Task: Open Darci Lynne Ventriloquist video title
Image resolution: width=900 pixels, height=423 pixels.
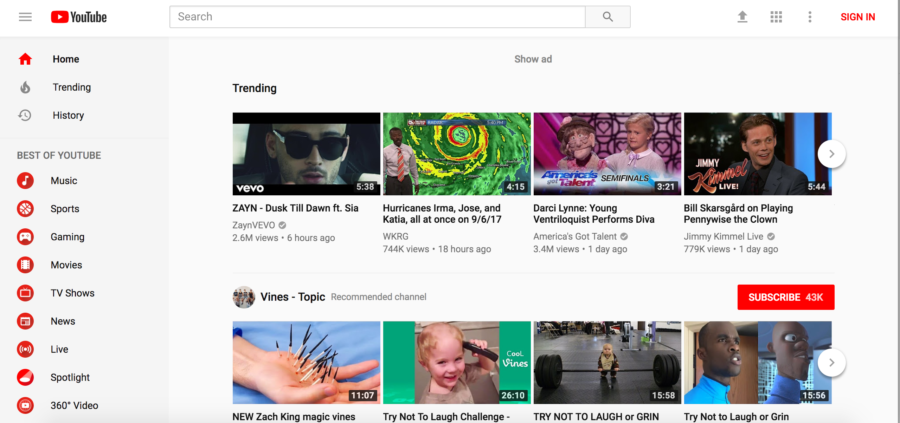Action: pos(593,214)
